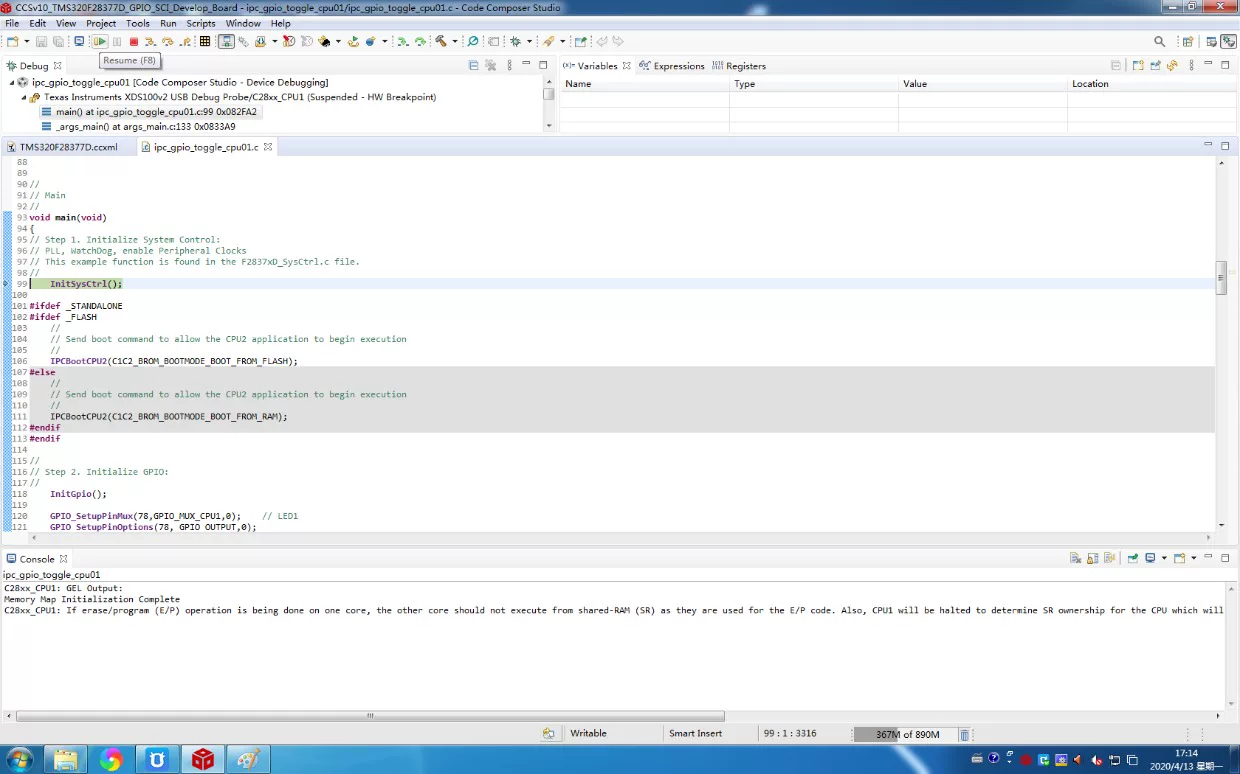
Task: Open the Display Selected Console dropdown arrow
Action: pyautogui.click(x=1164, y=559)
